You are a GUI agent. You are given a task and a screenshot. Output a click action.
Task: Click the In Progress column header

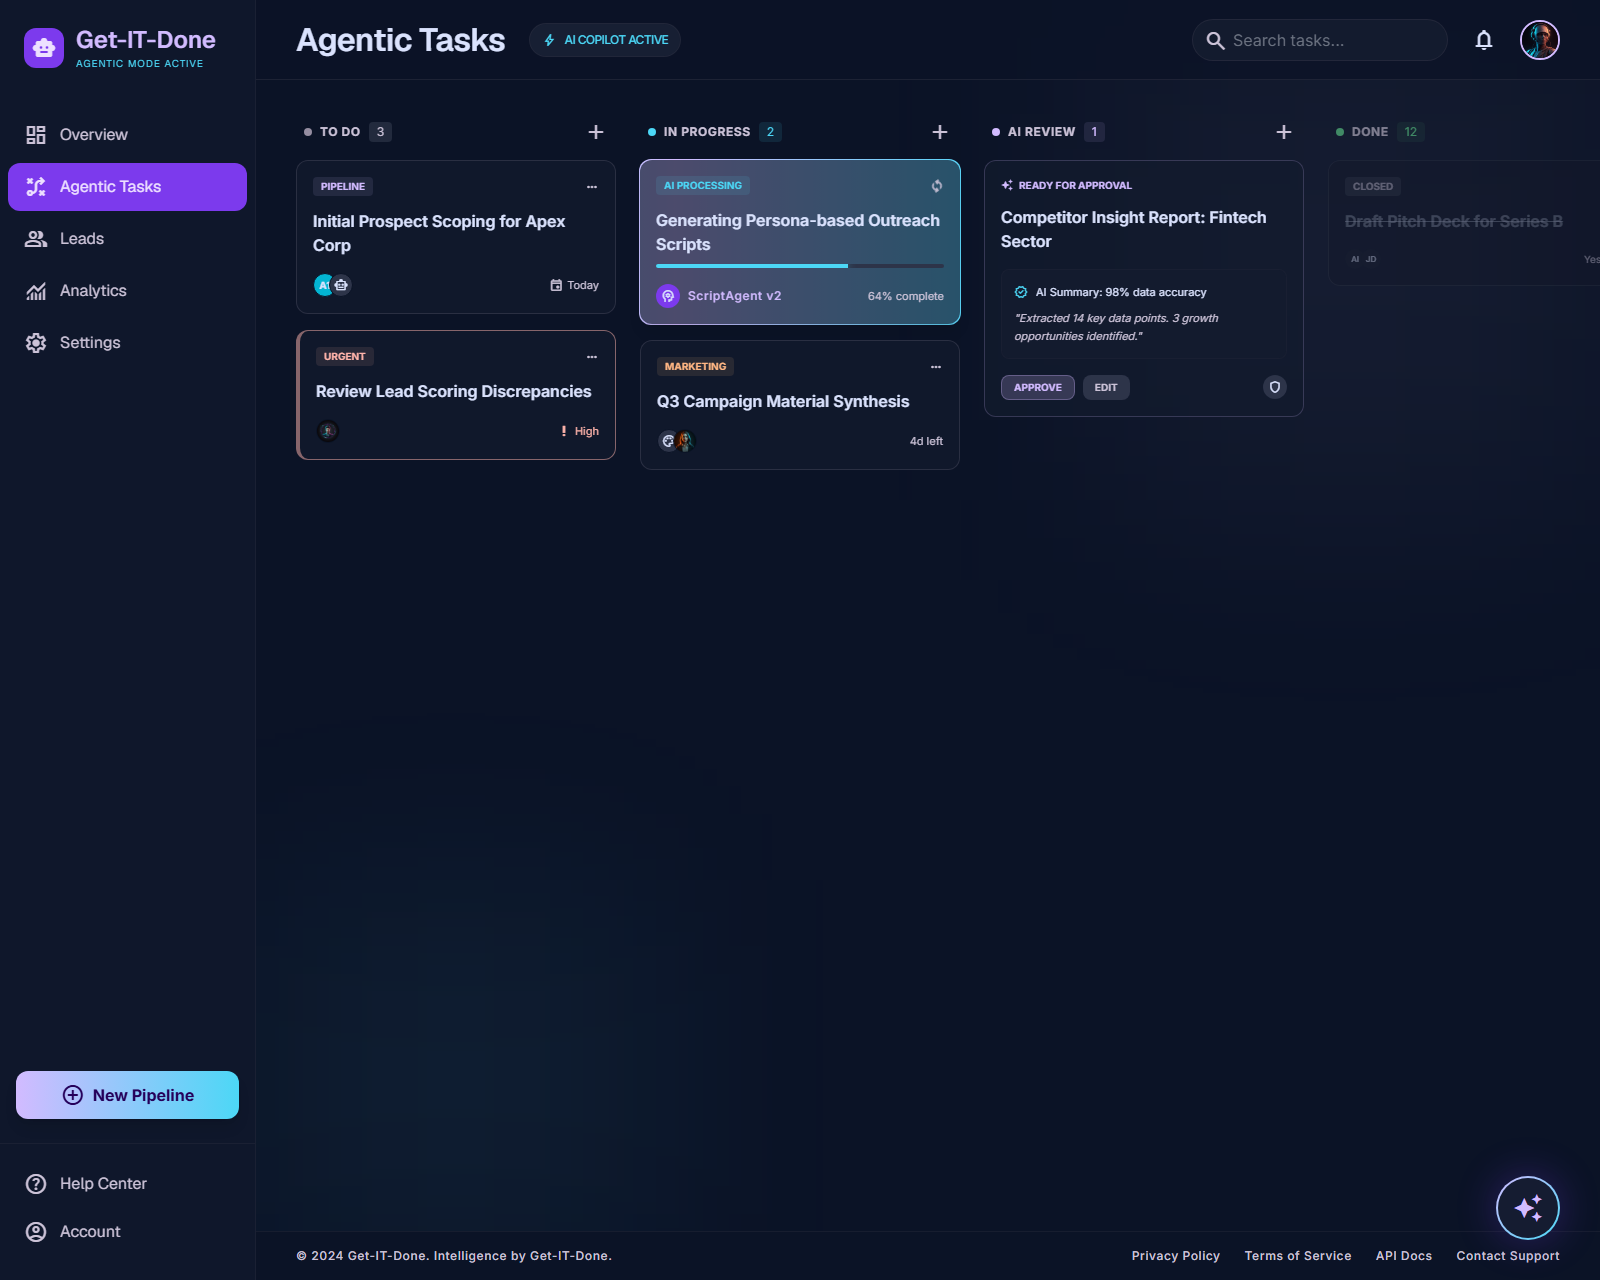click(707, 132)
